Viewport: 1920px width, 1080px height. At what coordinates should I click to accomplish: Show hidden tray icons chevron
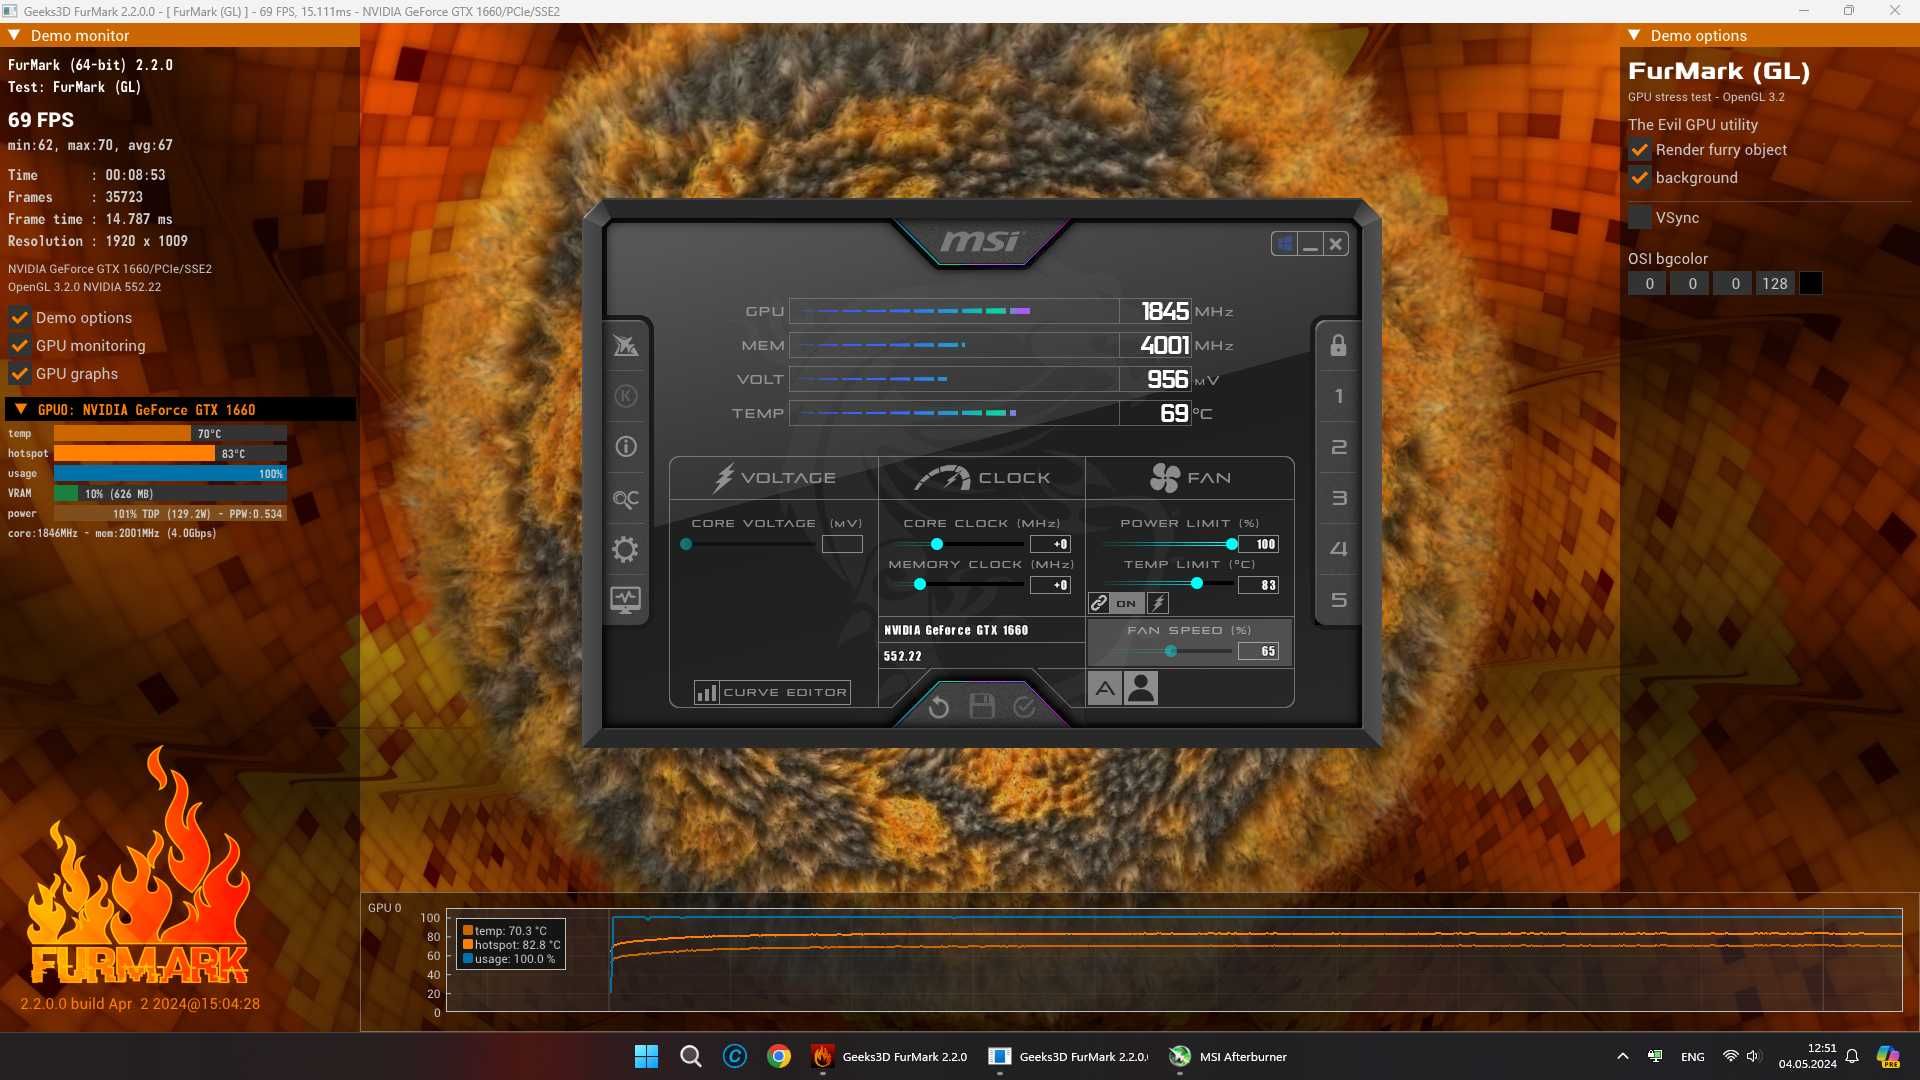click(1622, 1057)
